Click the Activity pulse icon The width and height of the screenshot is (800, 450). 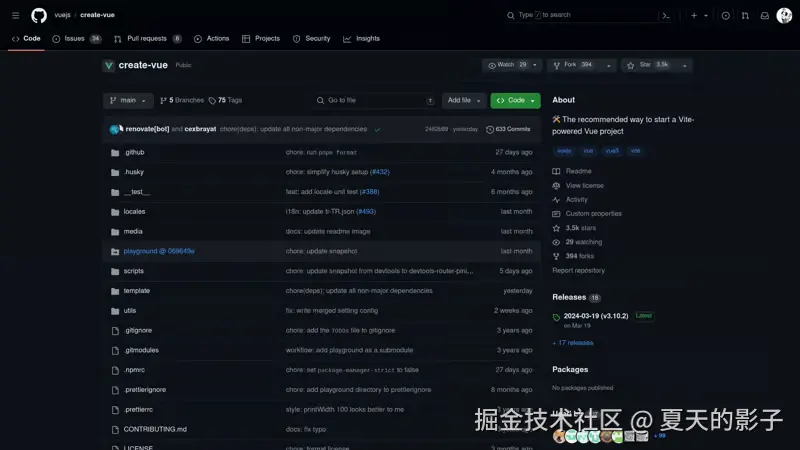coord(556,200)
